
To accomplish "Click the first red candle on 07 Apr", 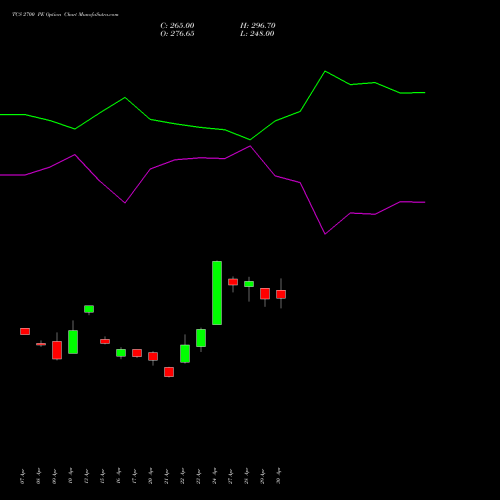I will 25,331.
